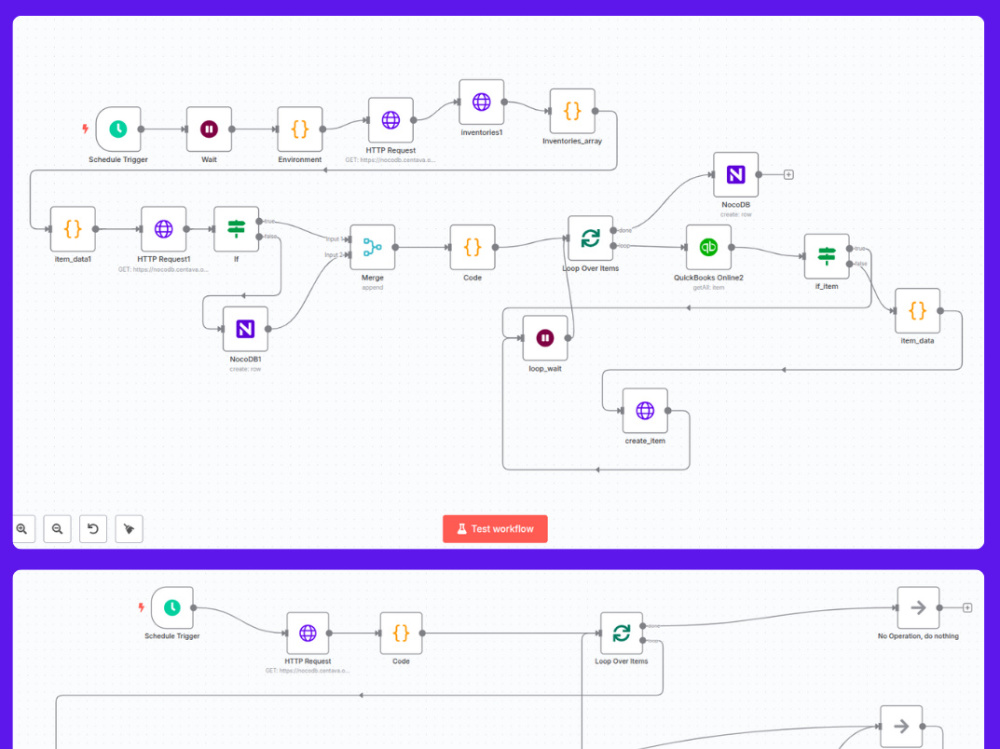The width and height of the screenshot is (1000, 749).
Task: Open the Wait node
Action: tap(209, 129)
